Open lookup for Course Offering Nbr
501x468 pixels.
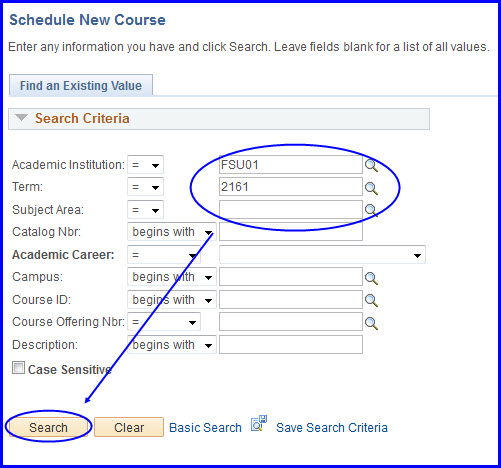[371, 323]
